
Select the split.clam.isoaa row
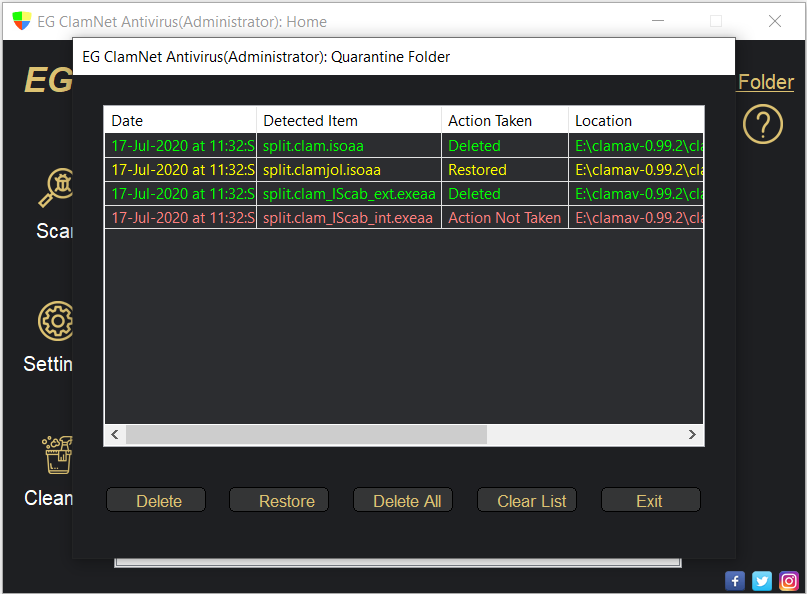pyautogui.click(x=404, y=146)
